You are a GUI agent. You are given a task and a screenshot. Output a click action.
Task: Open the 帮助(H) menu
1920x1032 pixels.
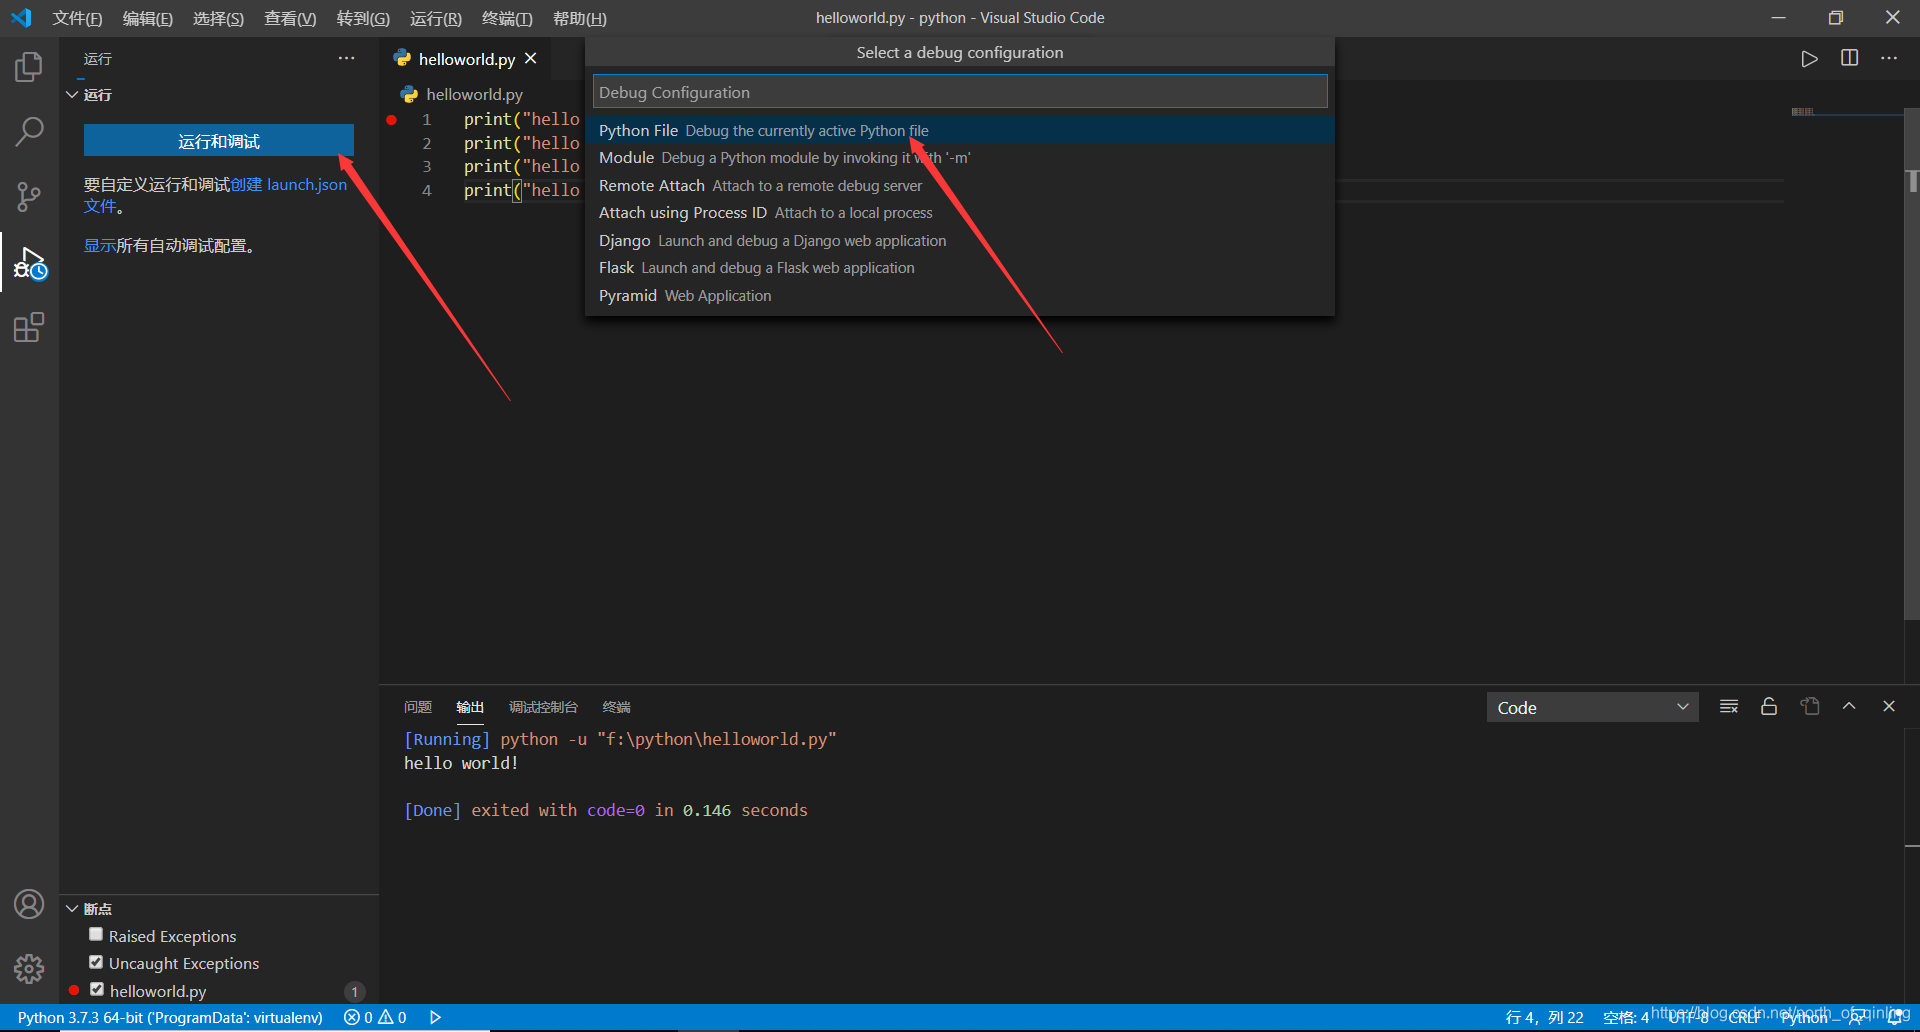click(x=580, y=18)
